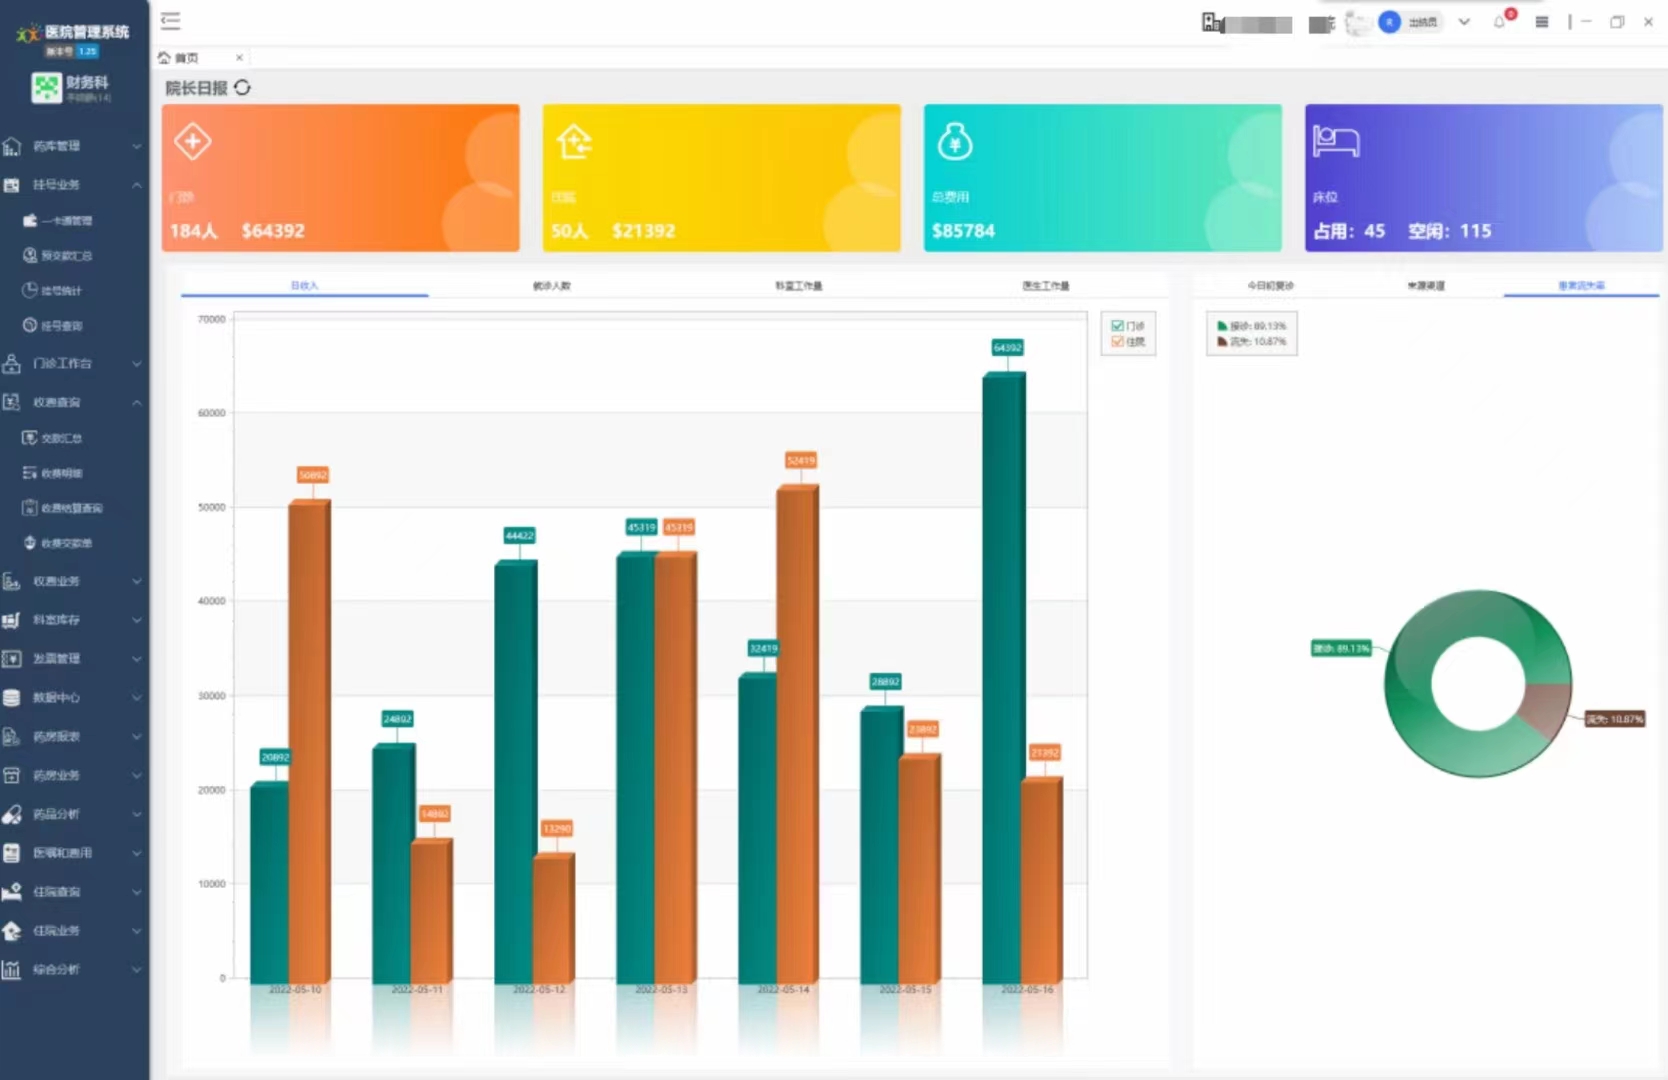
Task: Open 一卡通管理 in the sidebar
Action: point(66,221)
